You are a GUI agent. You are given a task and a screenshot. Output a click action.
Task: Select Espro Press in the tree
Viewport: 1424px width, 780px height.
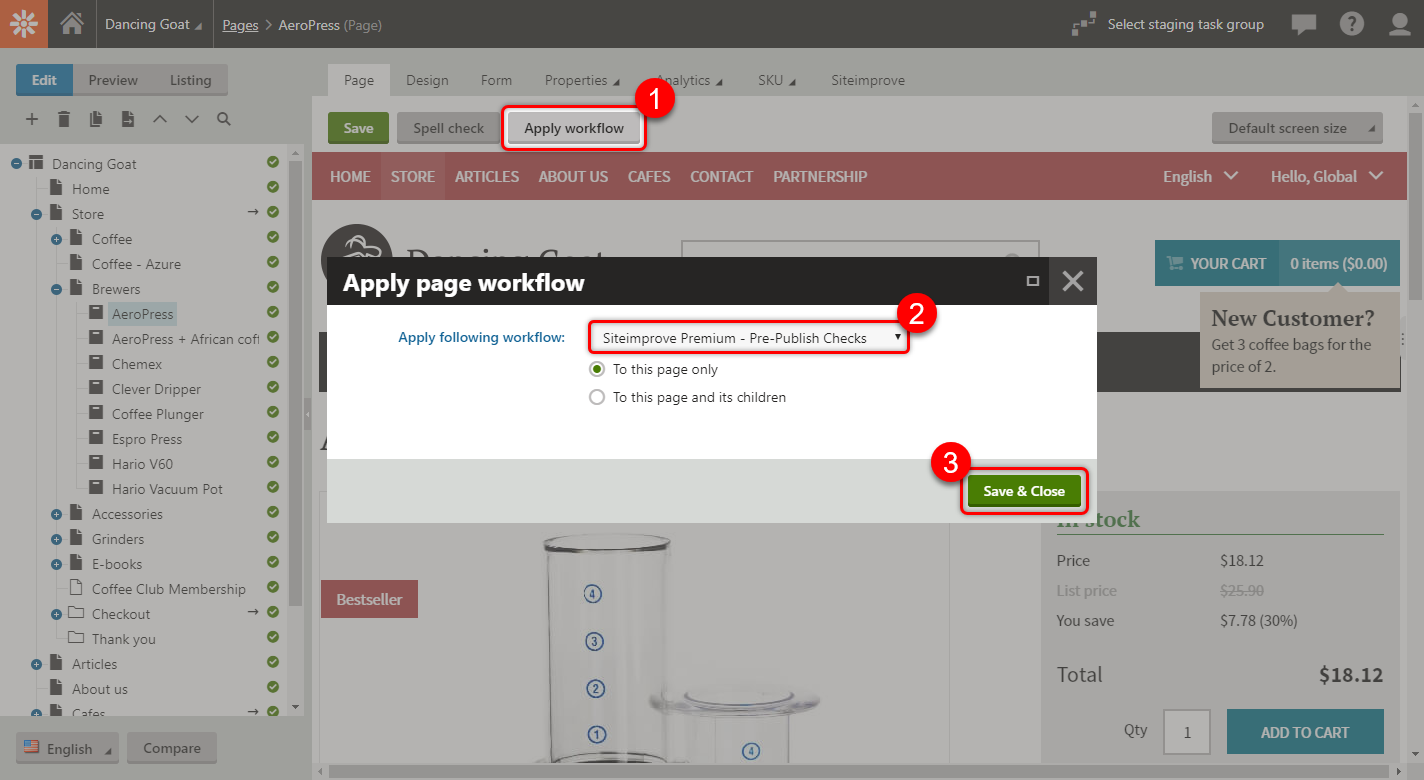click(x=147, y=439)
